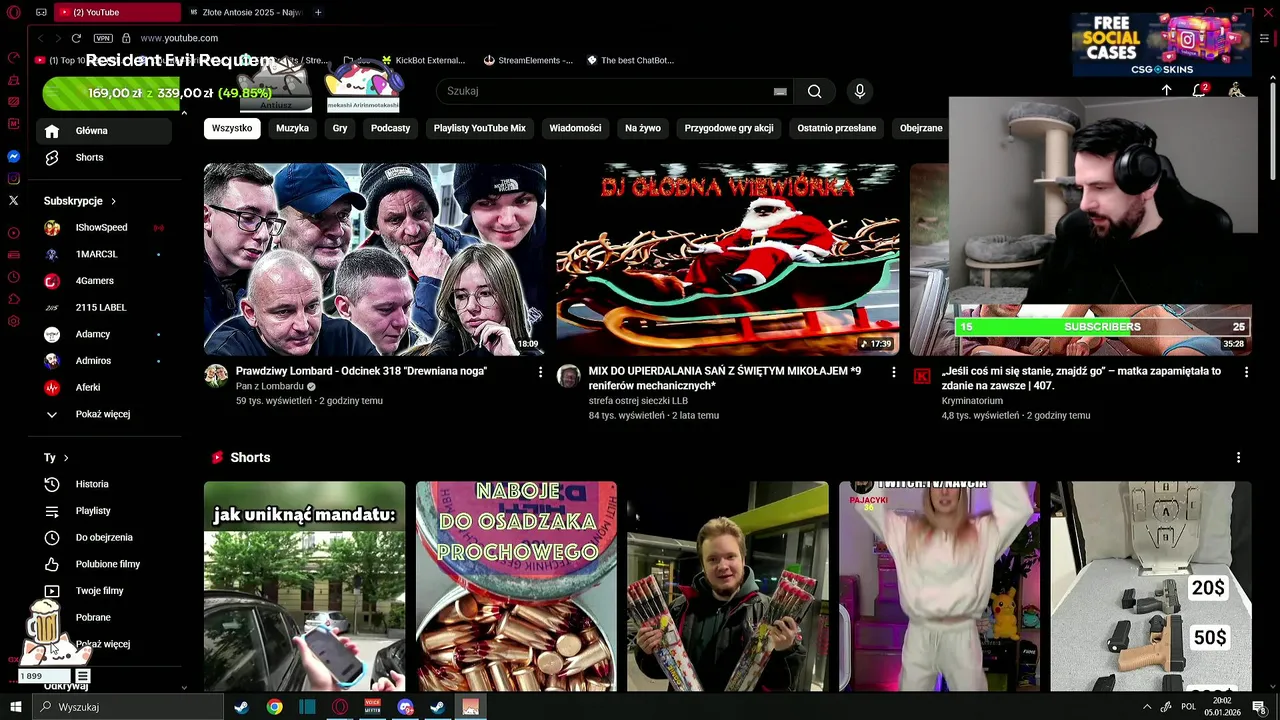The image size is (1280, 720).
Task: Open the Pan z Lombardu channel avatar
Action: 216,376
